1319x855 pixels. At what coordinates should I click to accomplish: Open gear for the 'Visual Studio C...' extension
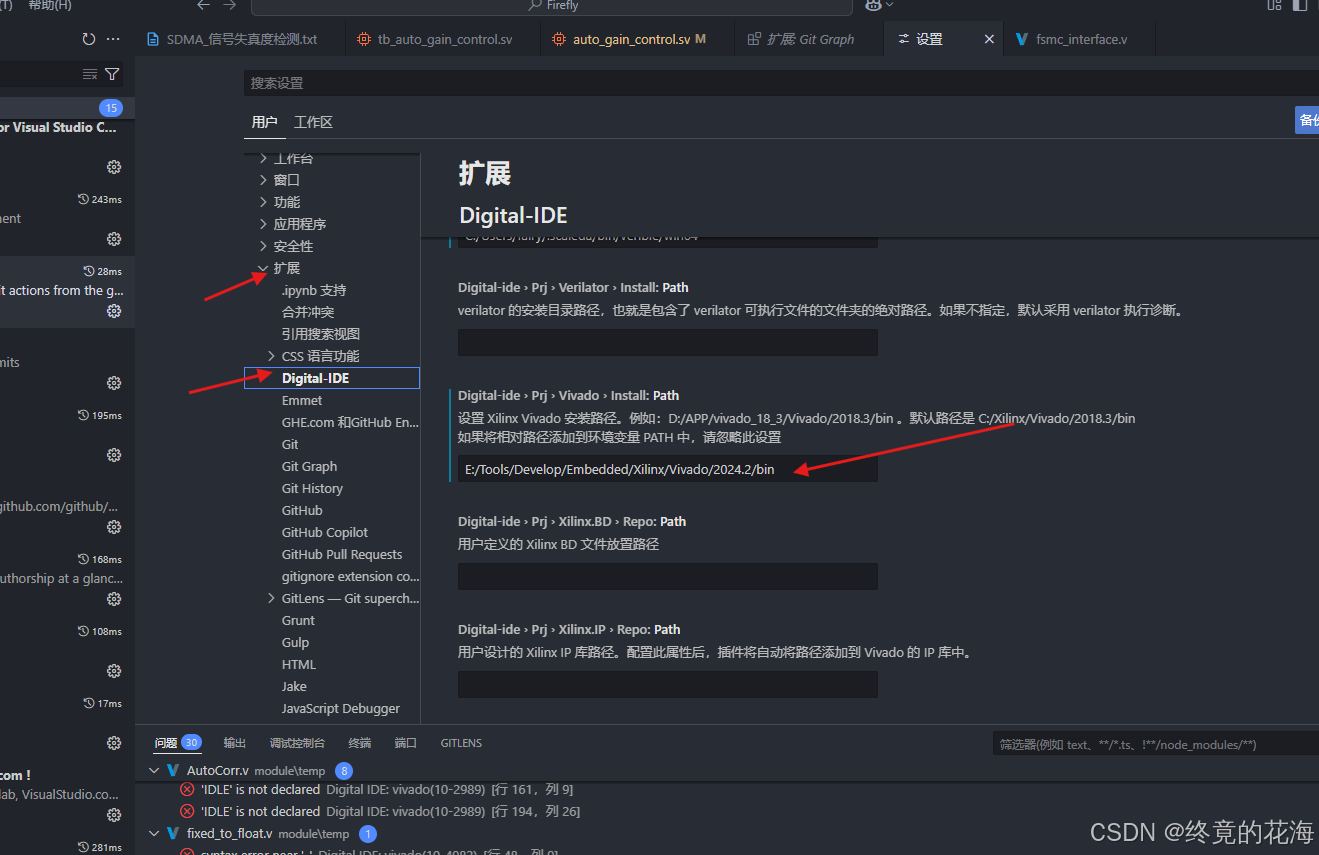coord(114,167)
